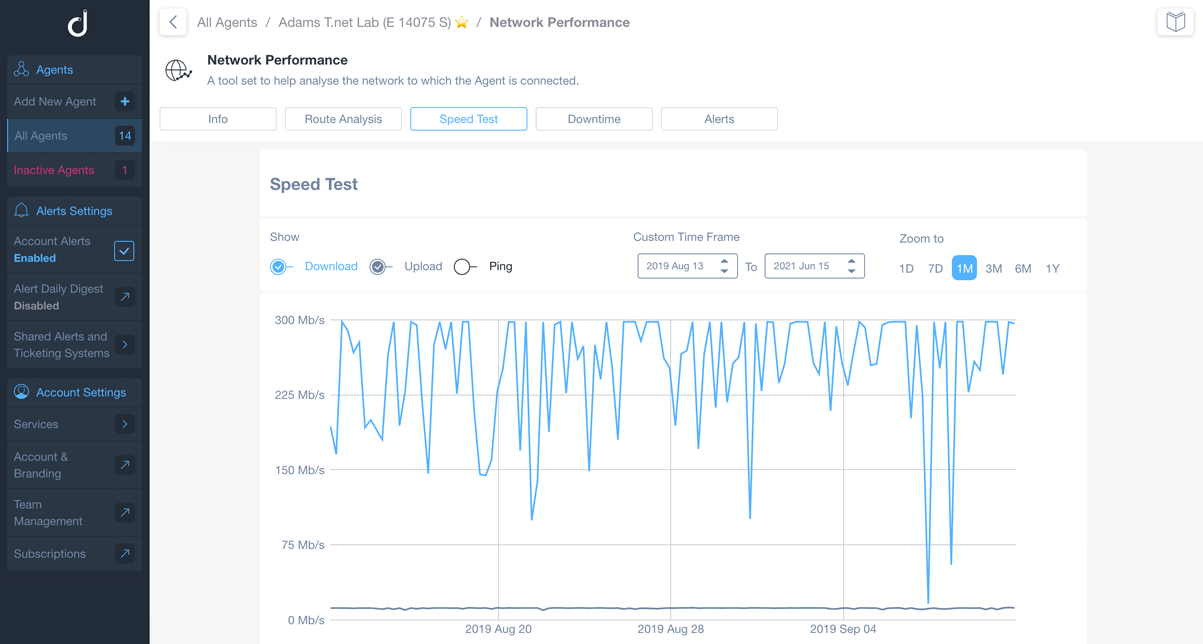Click the external link icon beside Subscriptions
The height and width of the screenshot is (644, 1203).
pyautogui.click(x=124, y=553)
